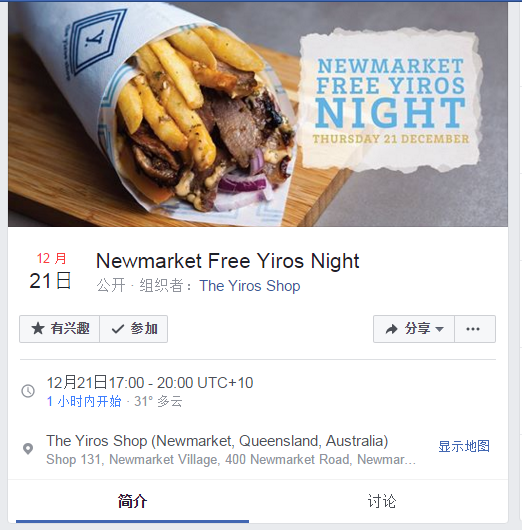Open The Yiros Shop organizer link

click(250, 286)
